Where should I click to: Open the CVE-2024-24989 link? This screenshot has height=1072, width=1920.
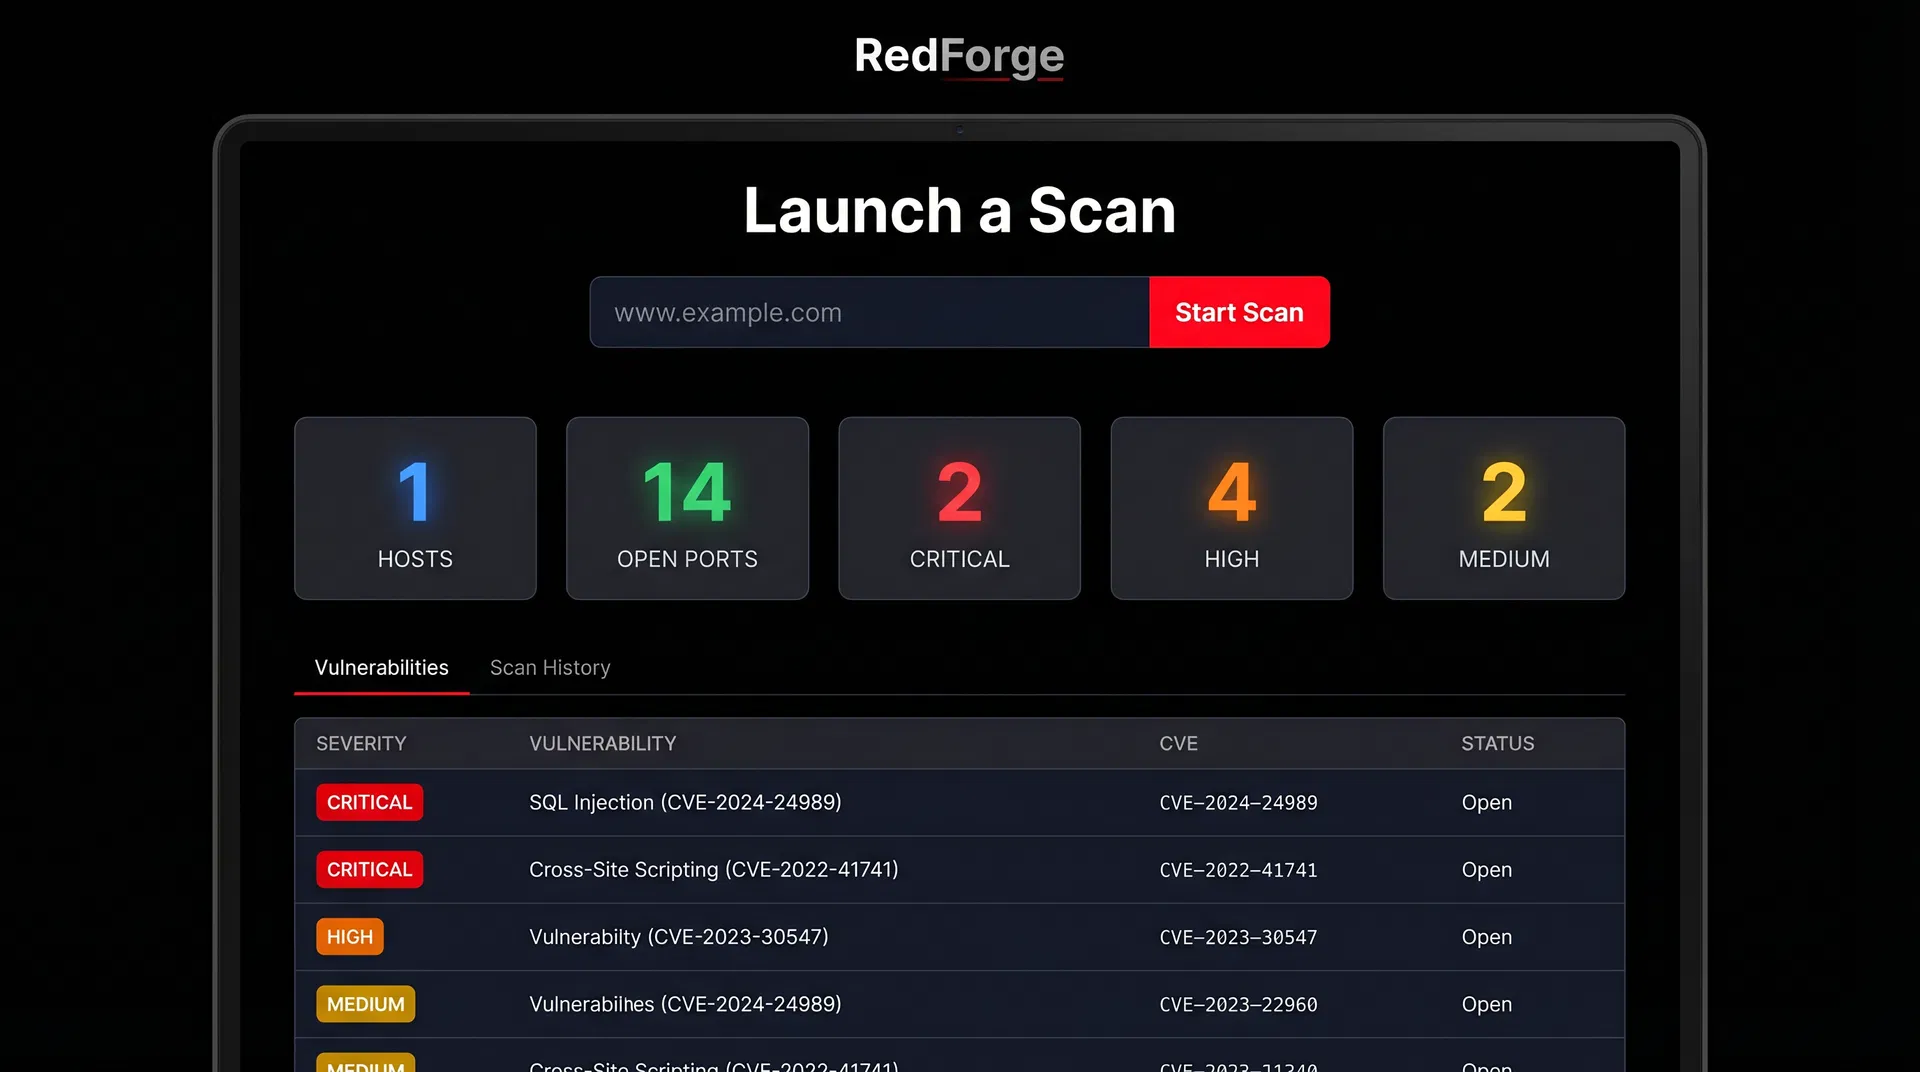pyautogui.click(x=1239, y=802)
